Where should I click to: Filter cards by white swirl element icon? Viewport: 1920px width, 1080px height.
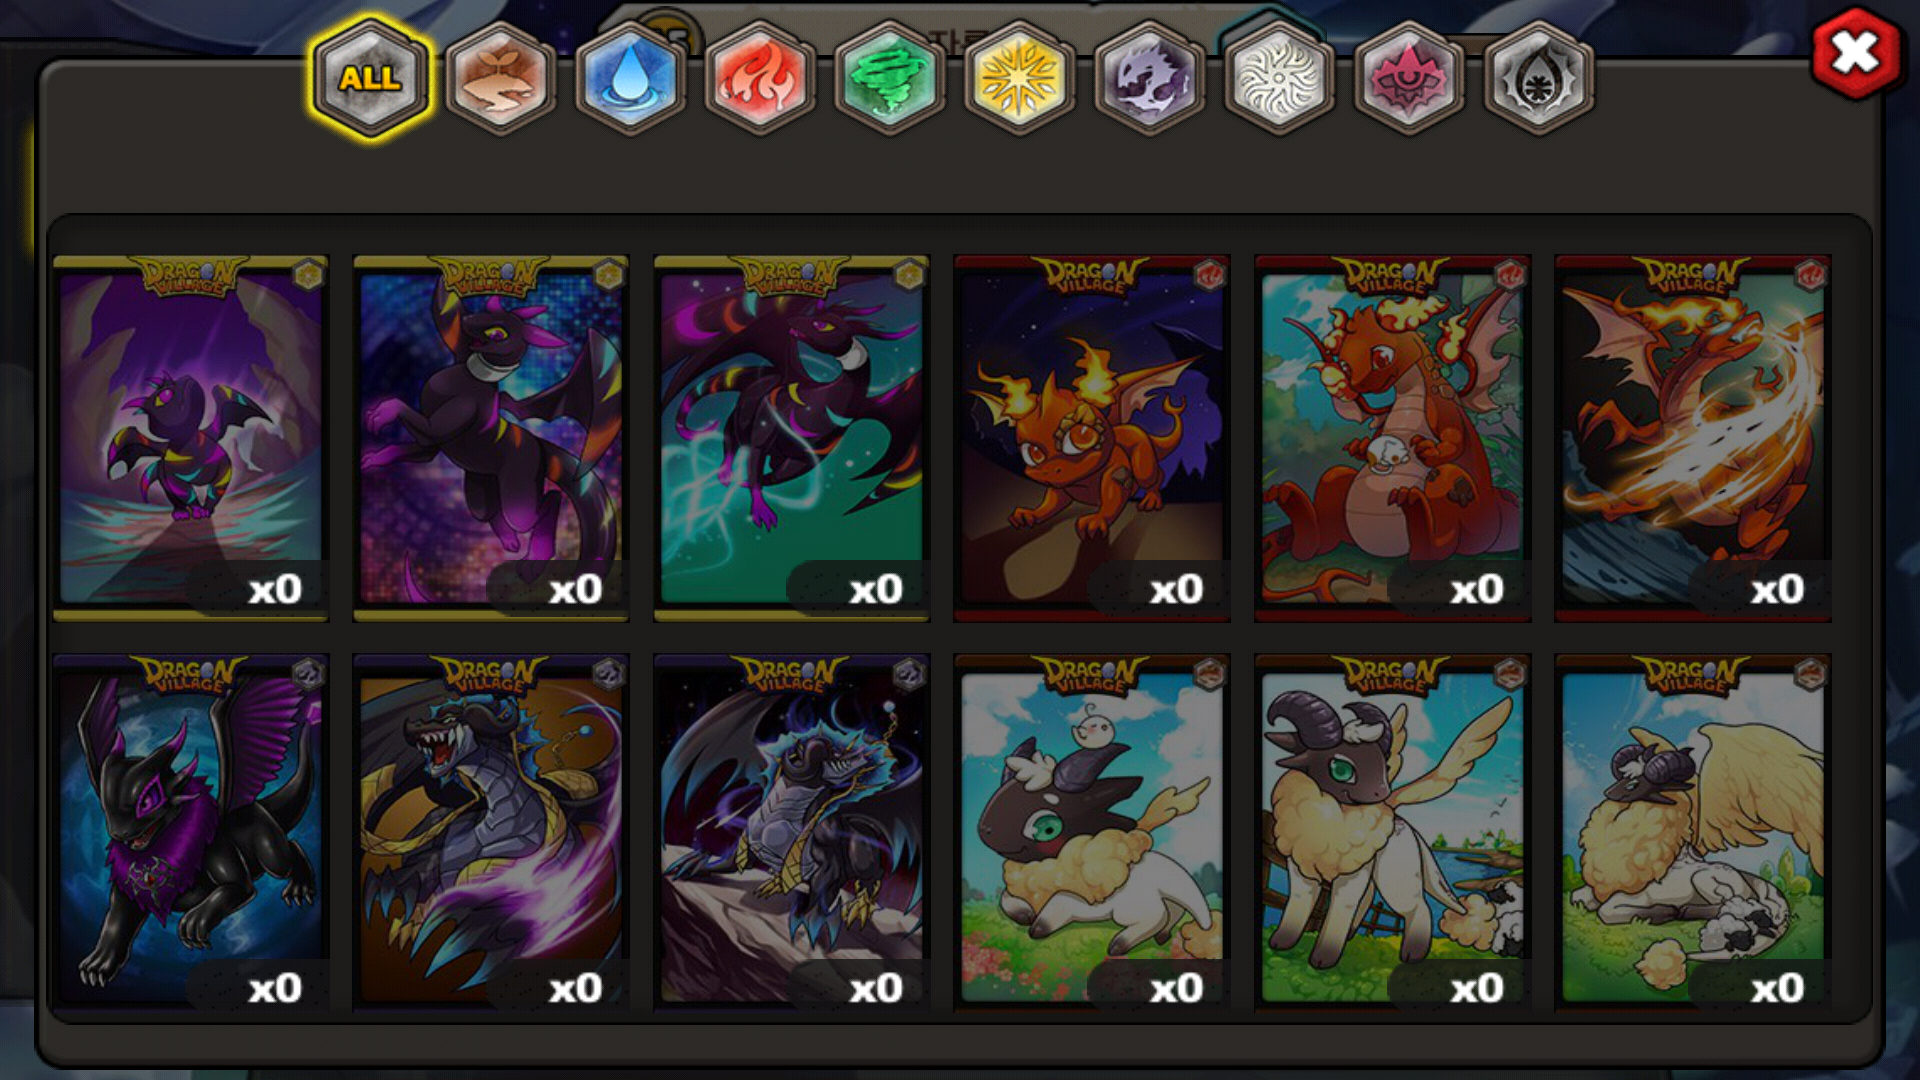[x=1279, y=78]
